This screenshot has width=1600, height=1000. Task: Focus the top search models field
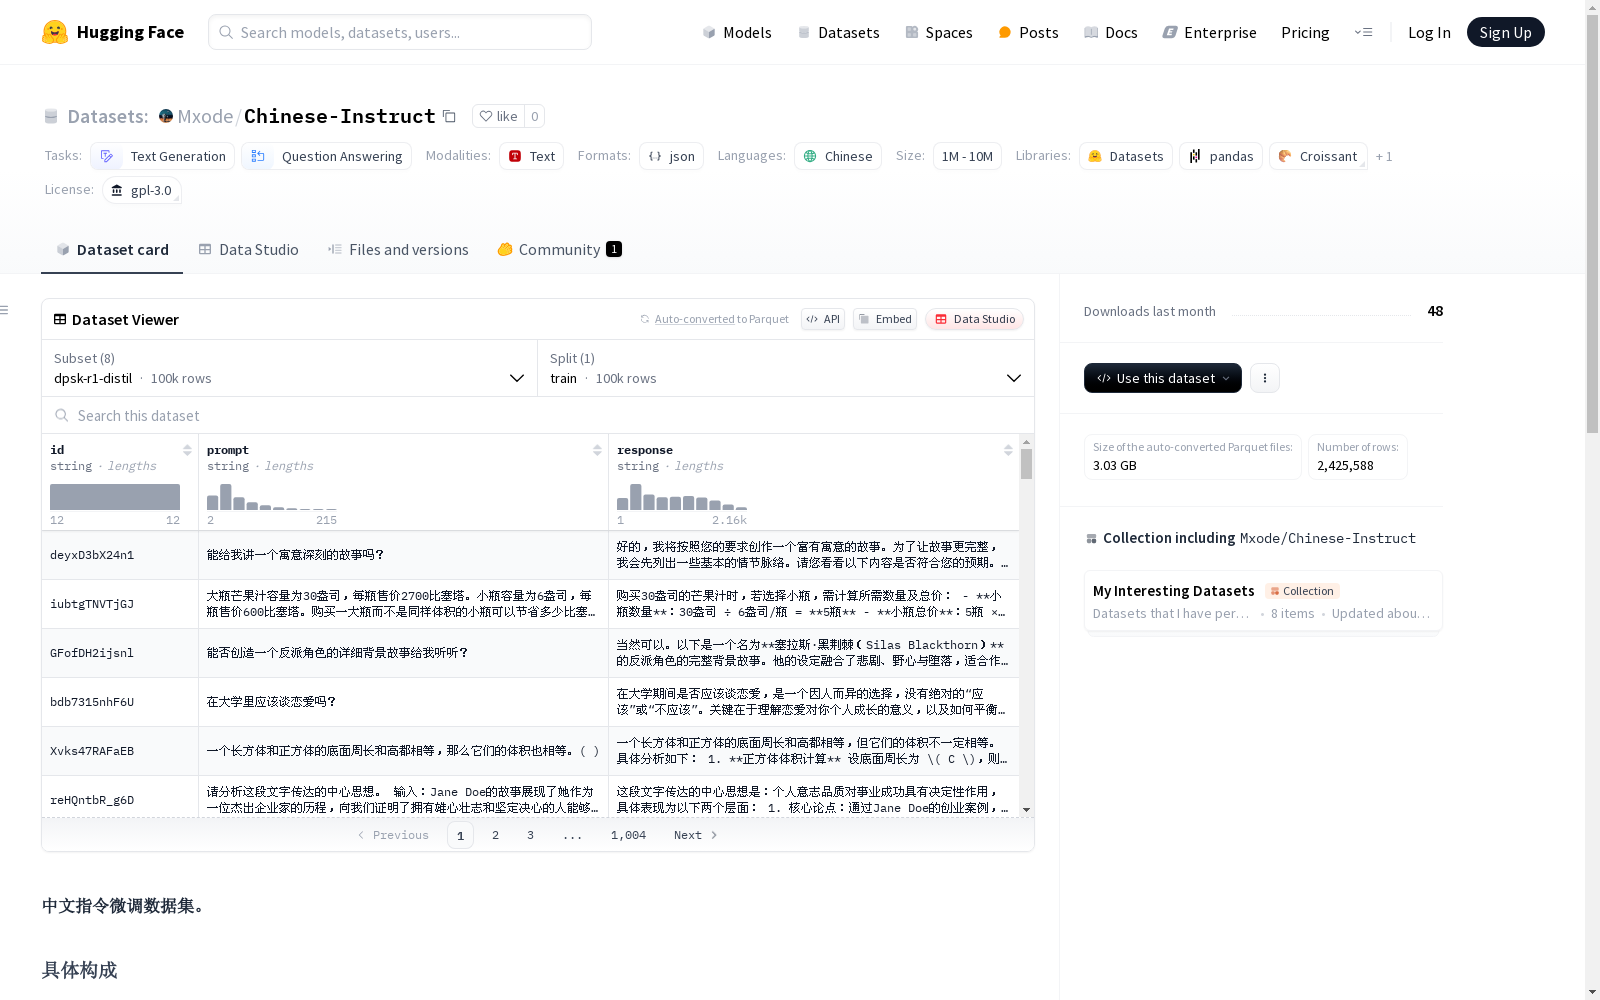400,32
